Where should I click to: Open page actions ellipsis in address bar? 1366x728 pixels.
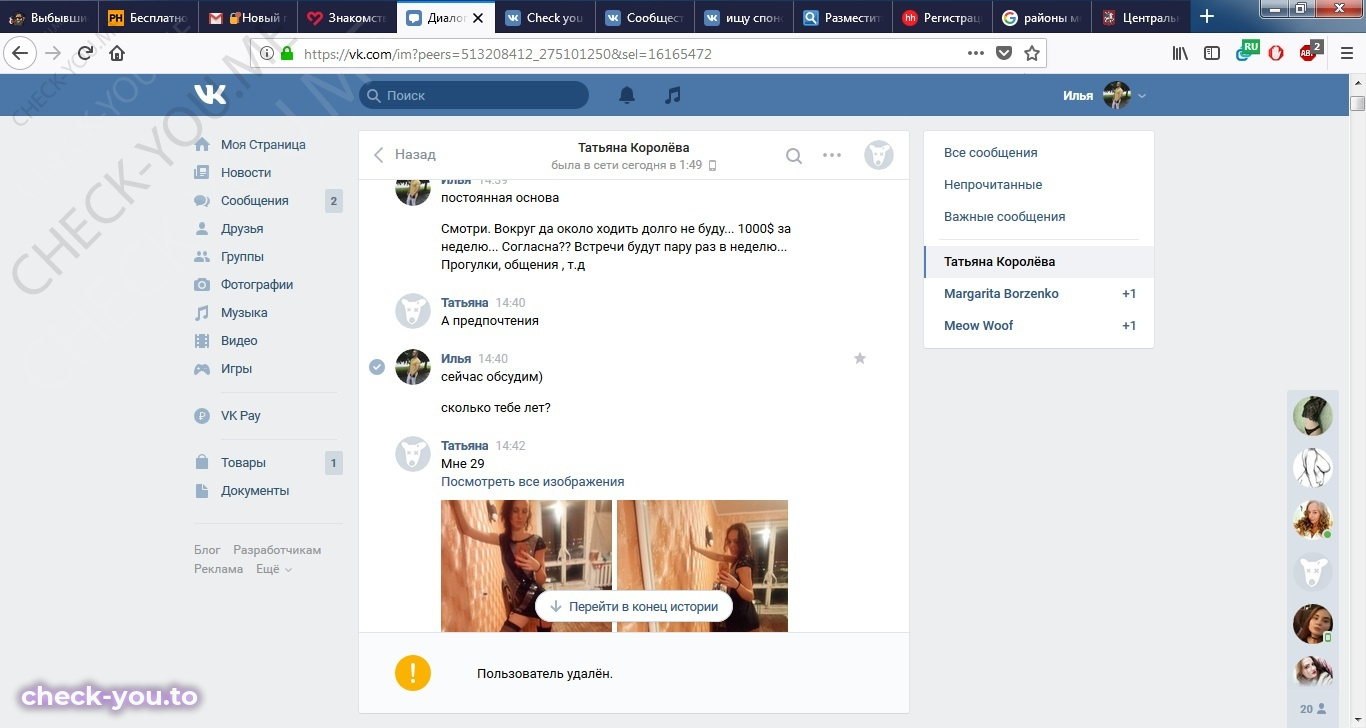tap(976, 53)
